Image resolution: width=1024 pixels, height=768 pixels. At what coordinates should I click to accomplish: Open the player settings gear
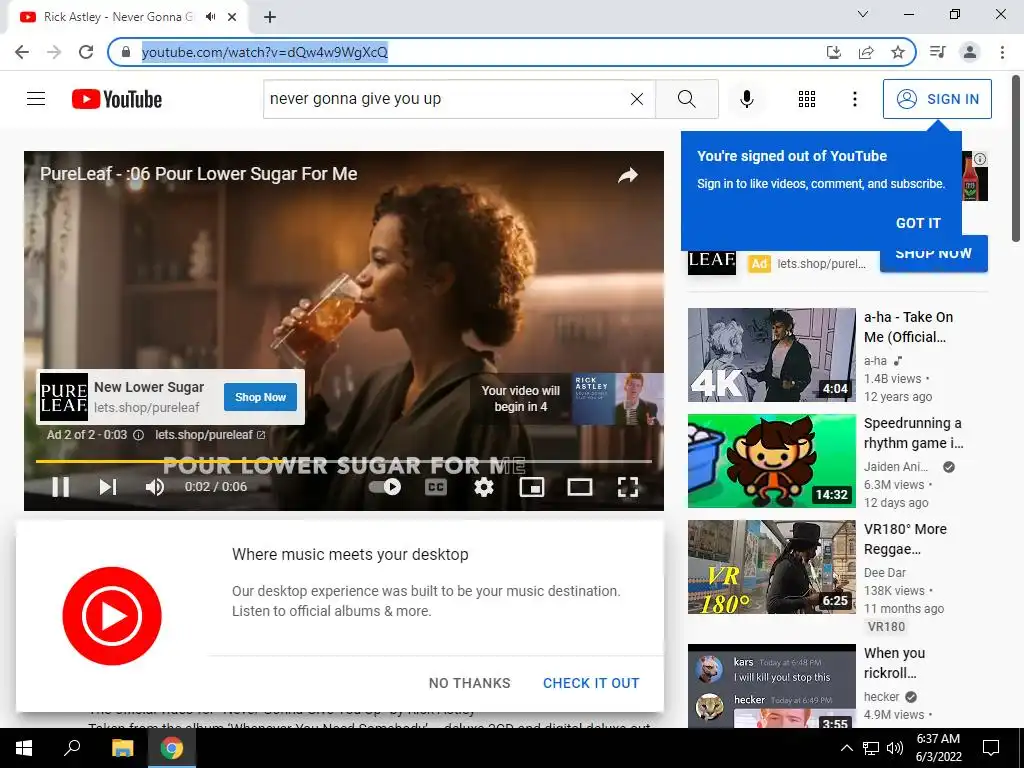pyautogui.click(x=483, y=487)
